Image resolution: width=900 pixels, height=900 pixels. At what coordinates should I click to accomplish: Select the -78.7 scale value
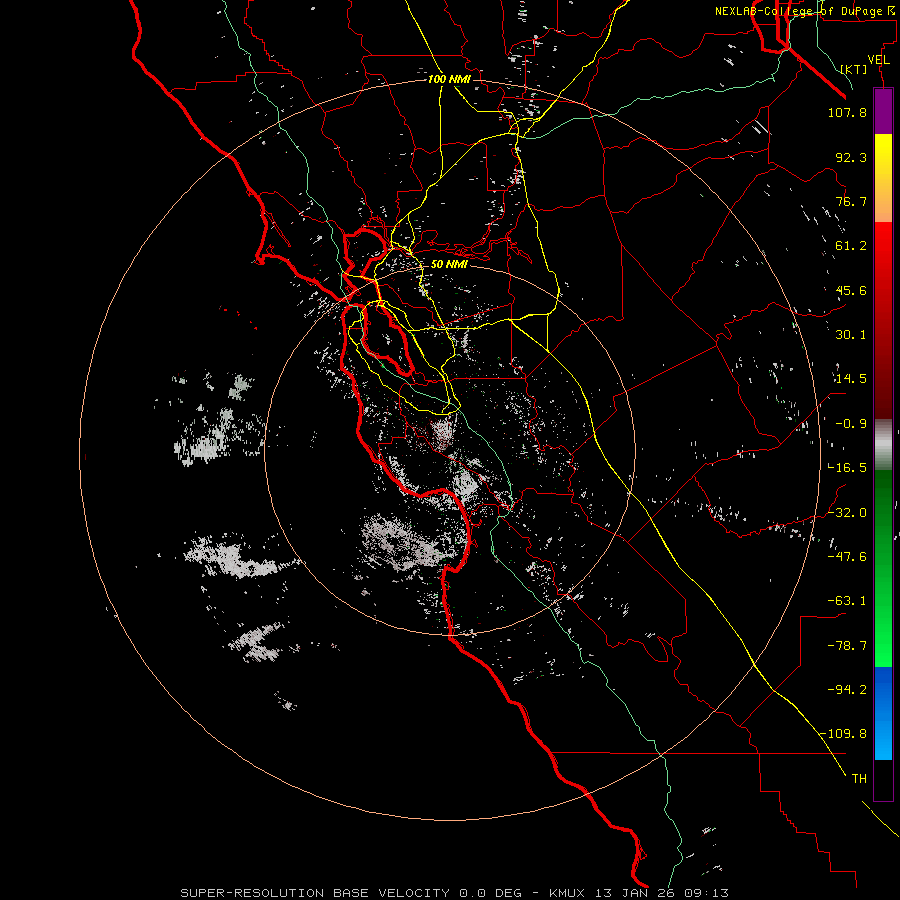tap(847, 646)
